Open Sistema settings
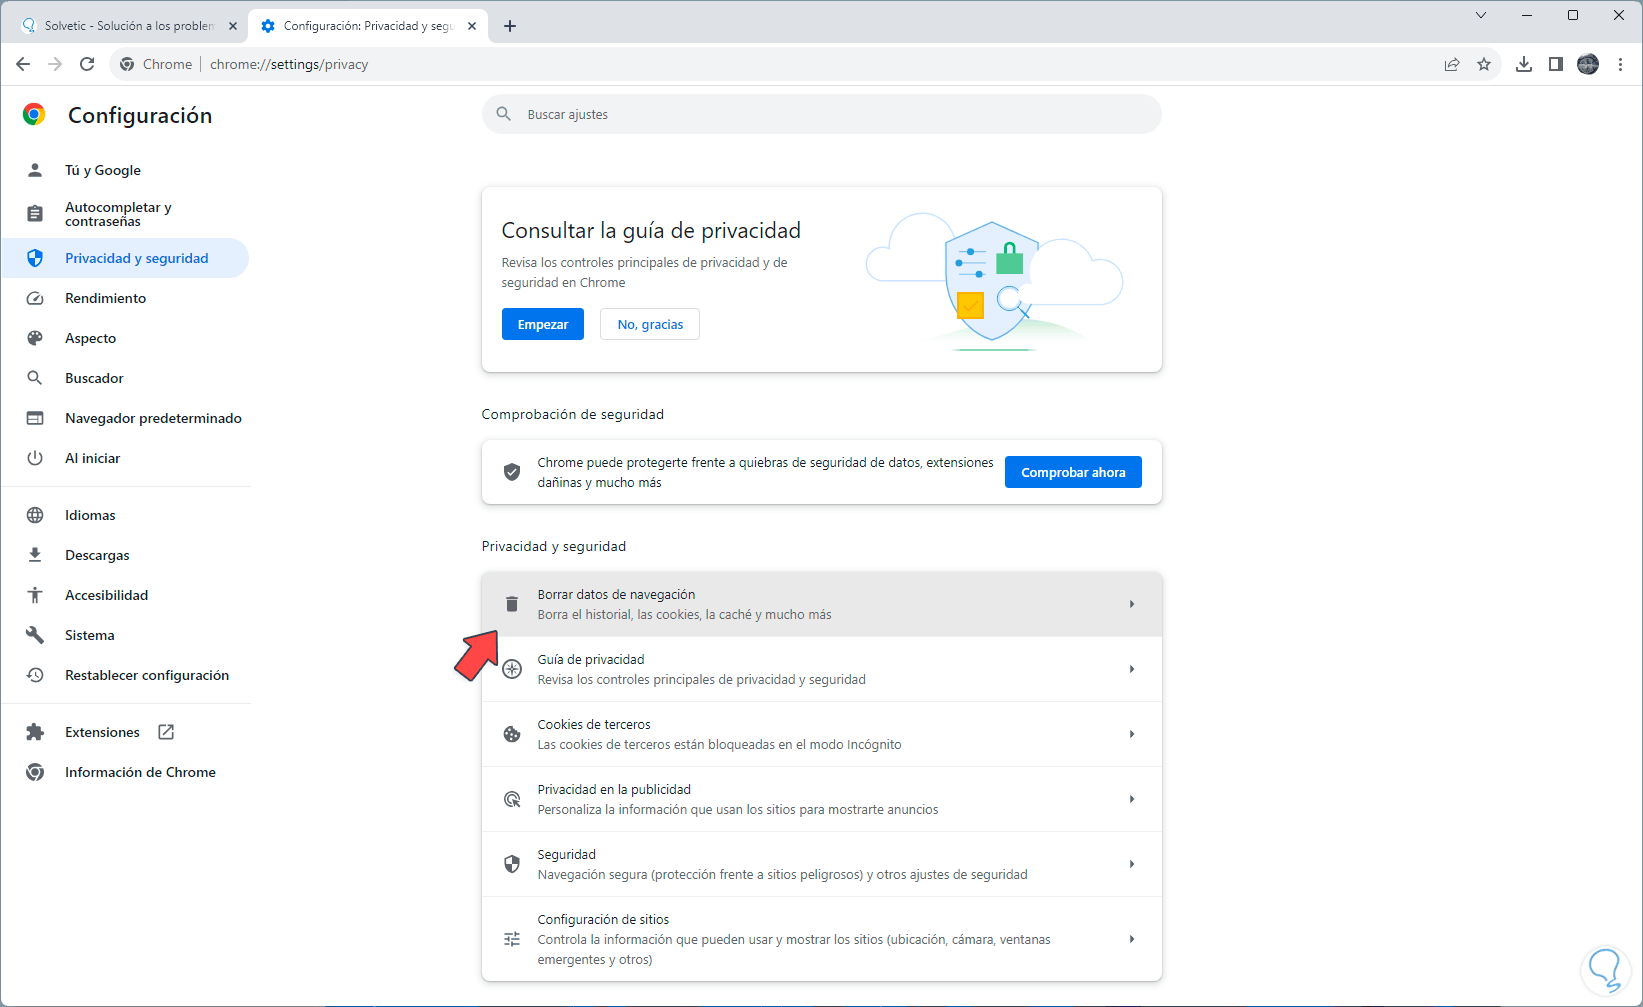 tap(125, 635)
